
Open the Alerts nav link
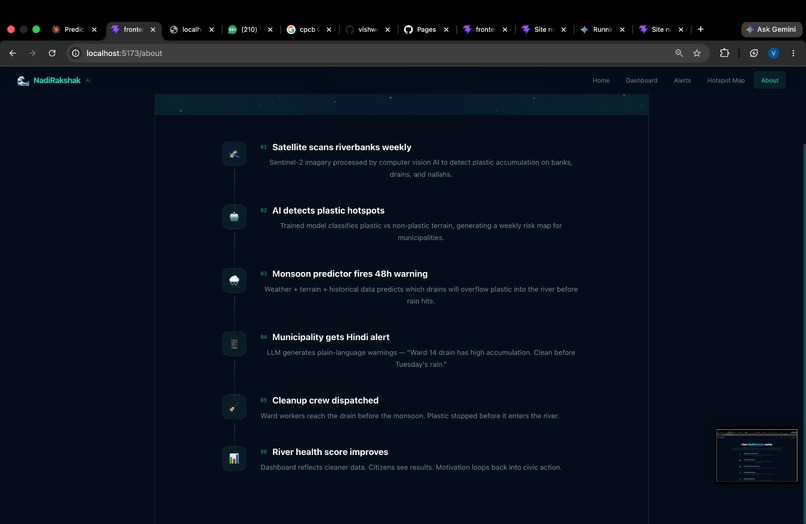pos(682,81)
